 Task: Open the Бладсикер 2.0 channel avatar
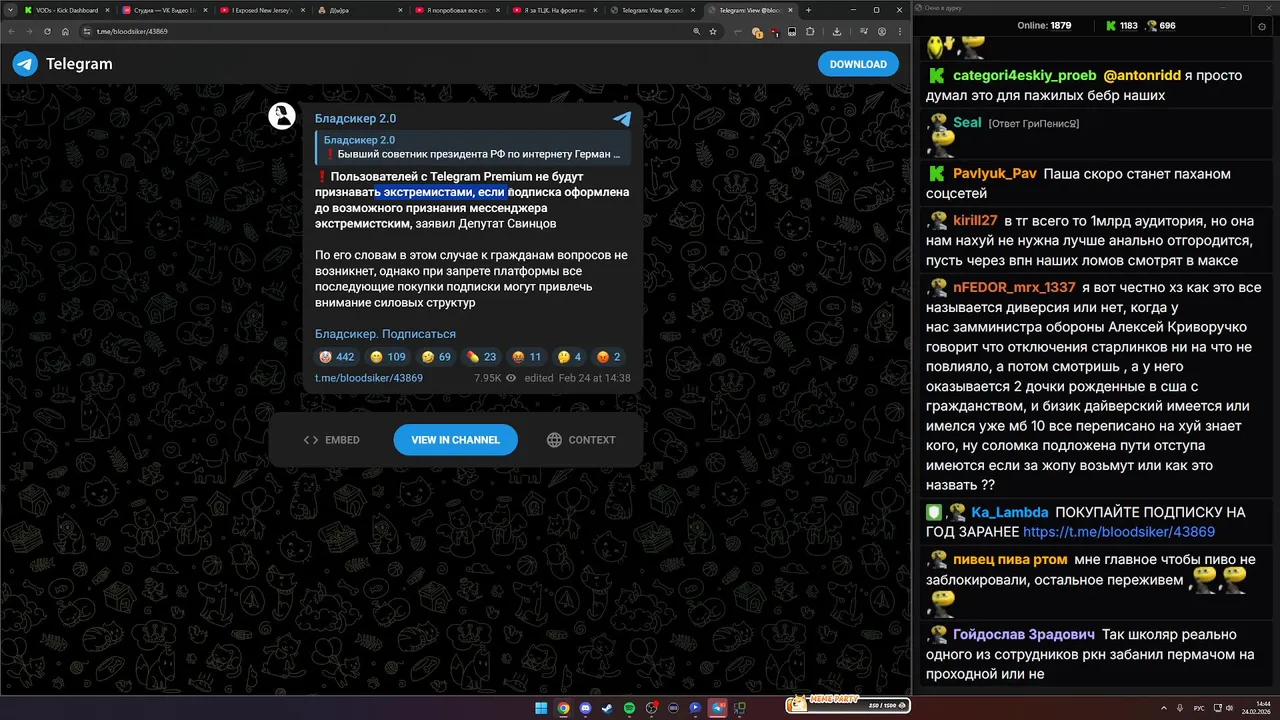(x=282, y=116)
